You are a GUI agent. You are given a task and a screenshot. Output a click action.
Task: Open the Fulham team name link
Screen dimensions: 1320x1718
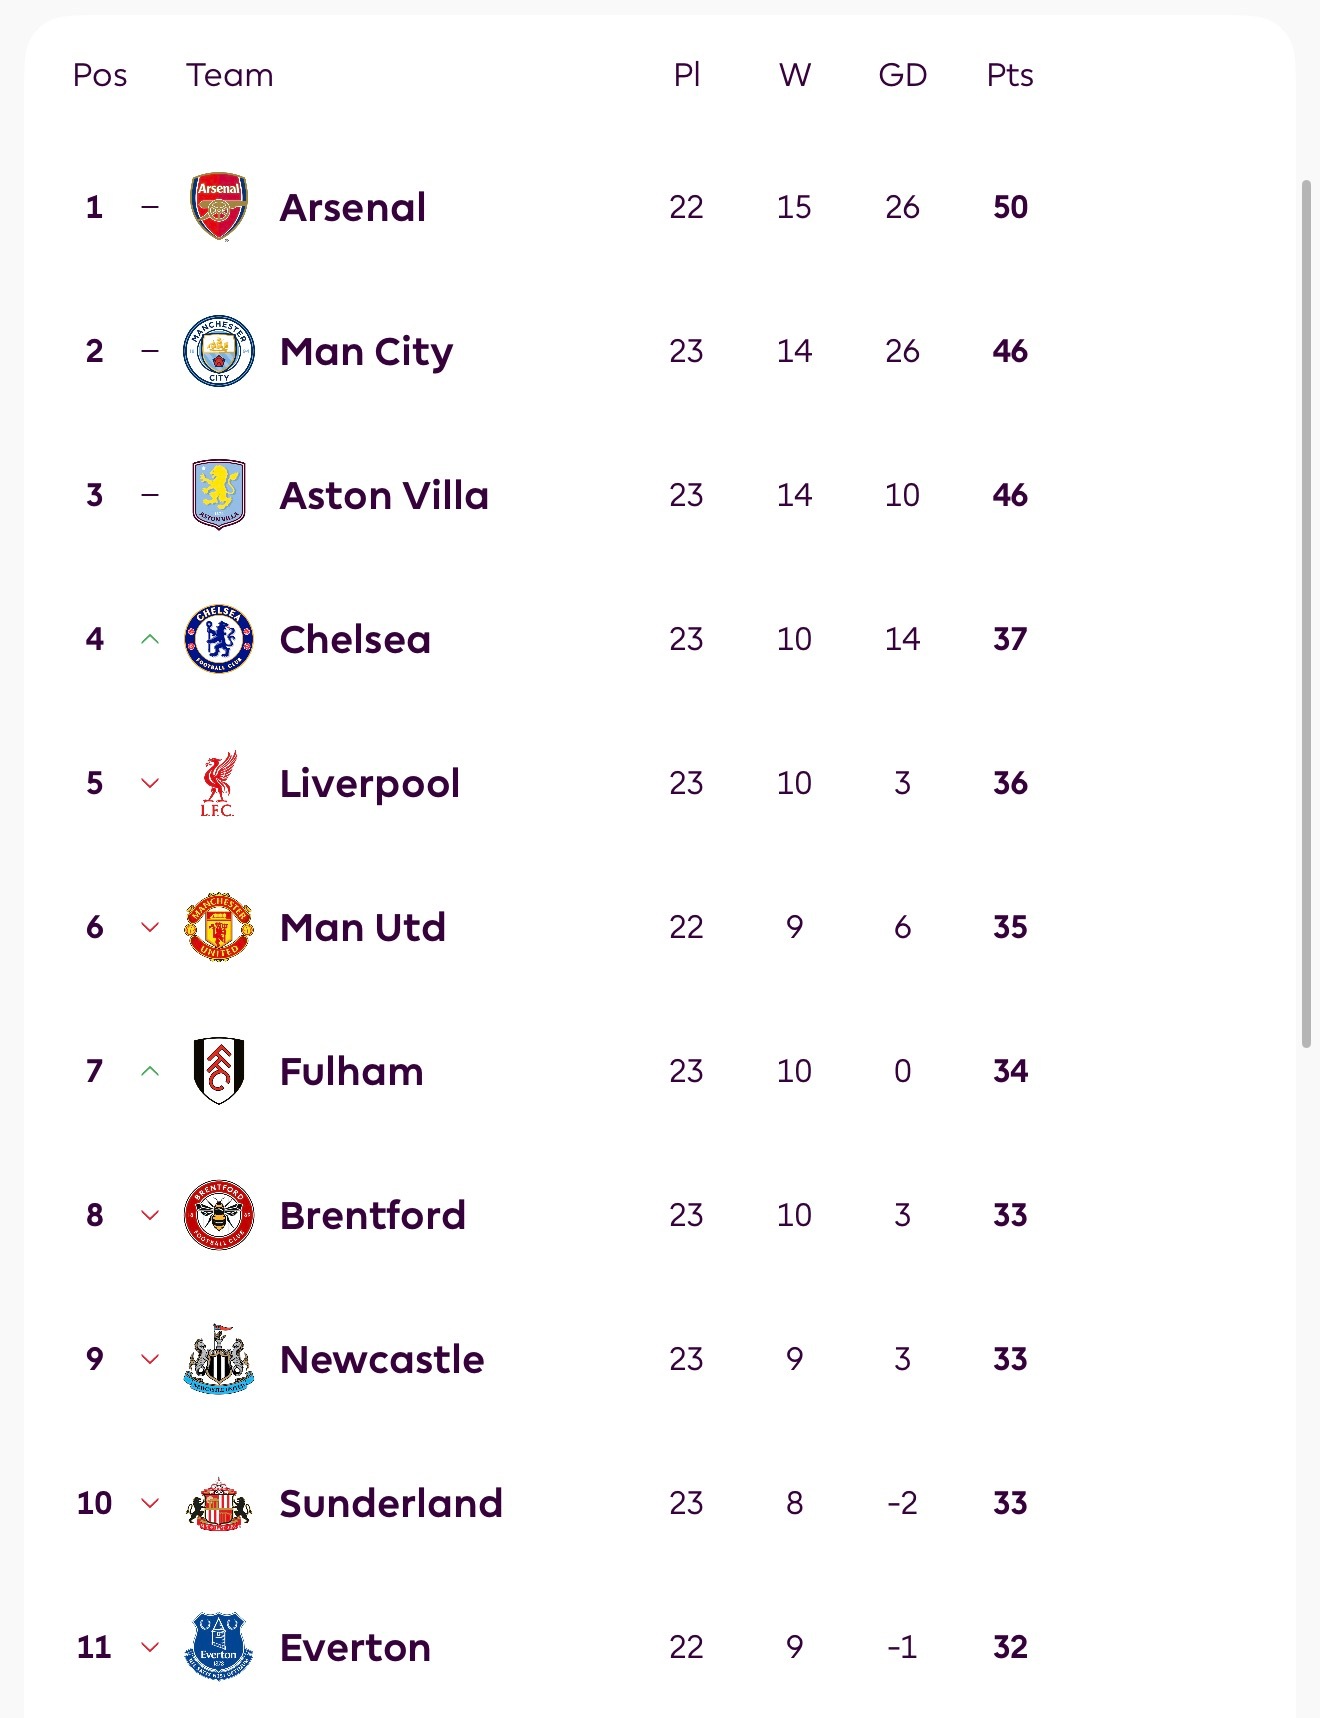point(351,1072)
